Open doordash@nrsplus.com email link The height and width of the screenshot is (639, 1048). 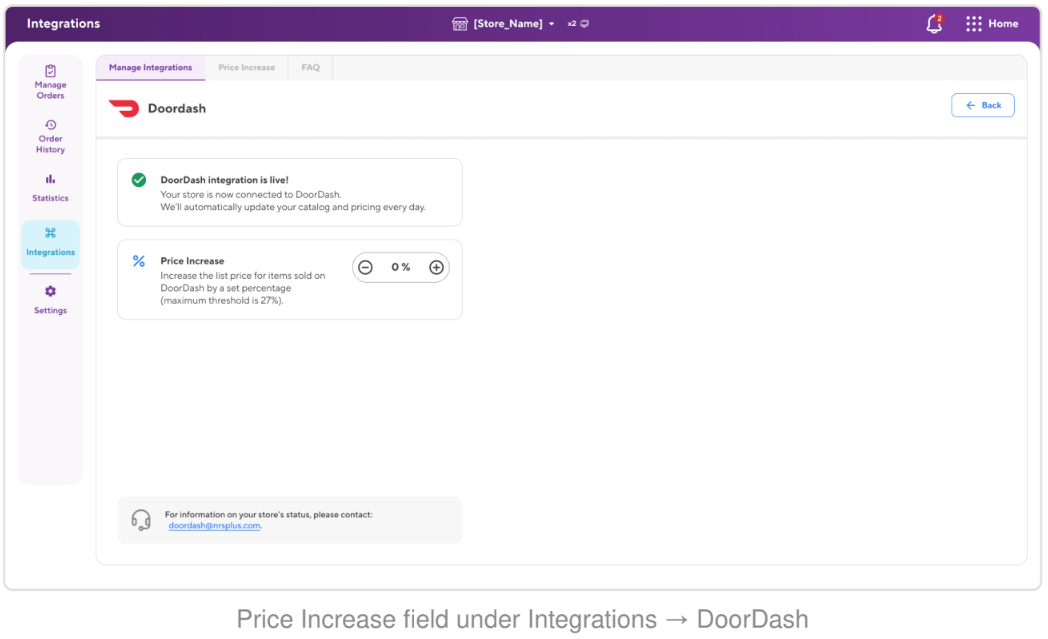[214, 526]
